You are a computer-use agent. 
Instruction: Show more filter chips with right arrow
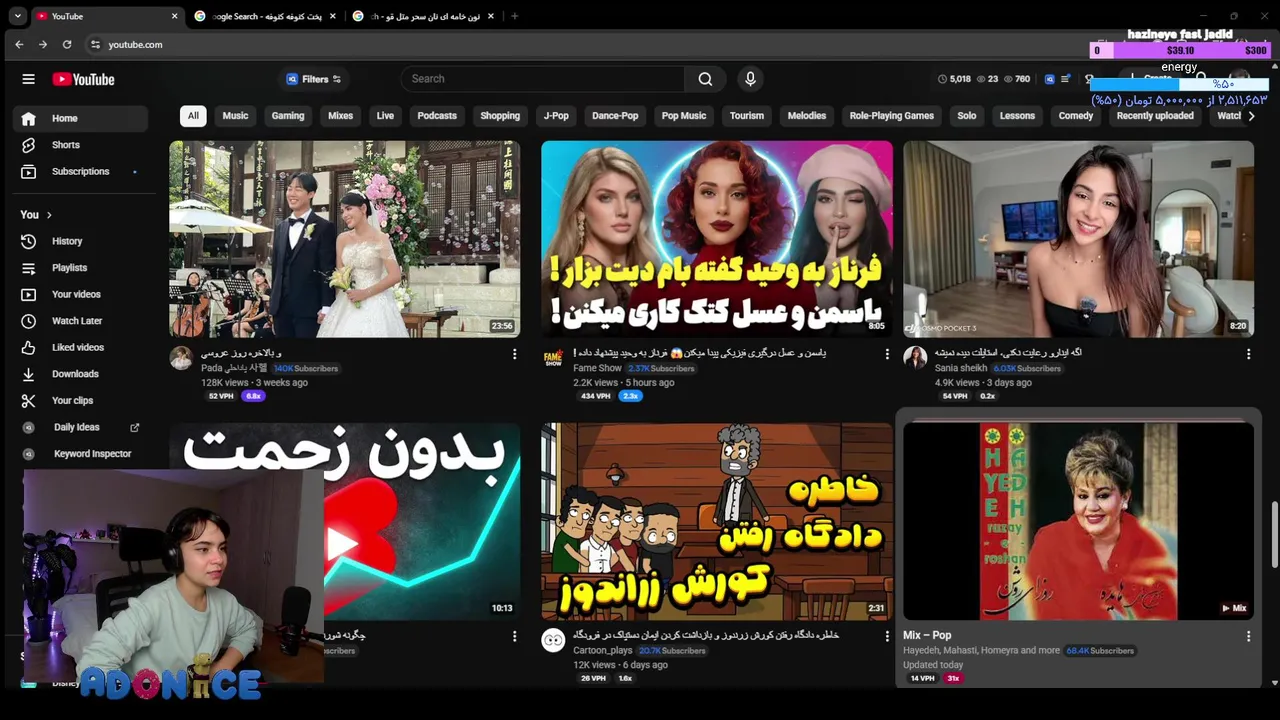1251,116
